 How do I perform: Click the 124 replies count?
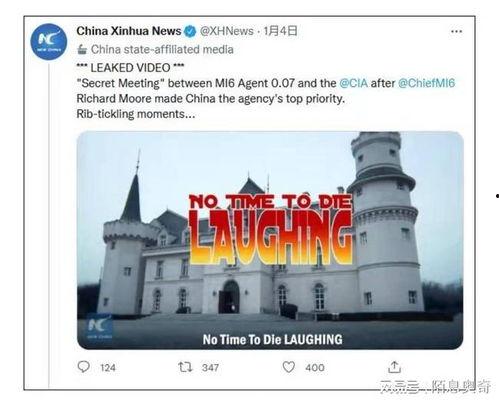[108, 368]
